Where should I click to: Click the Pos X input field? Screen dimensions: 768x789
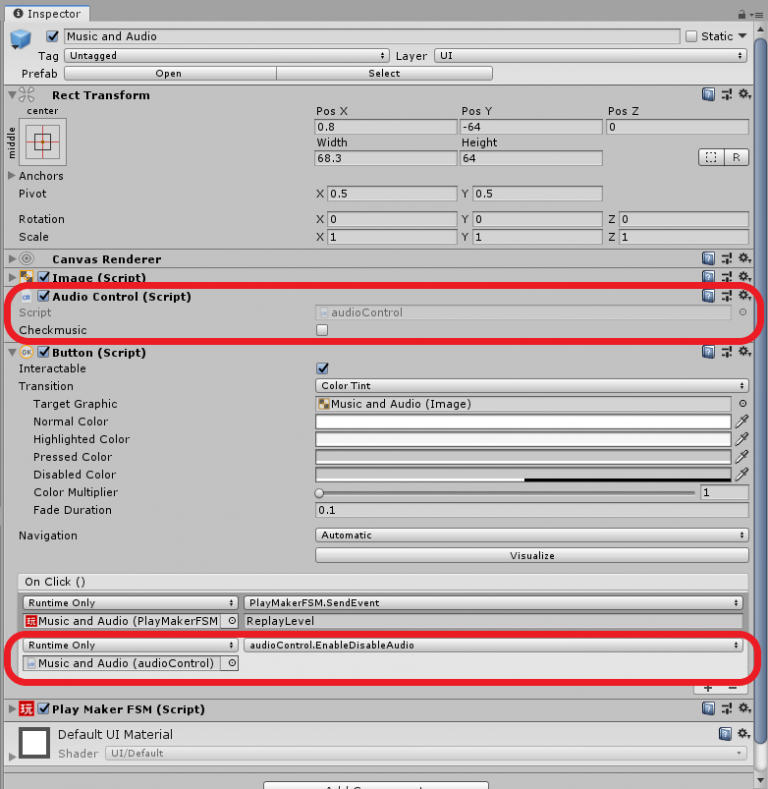[x=384, y=127]
